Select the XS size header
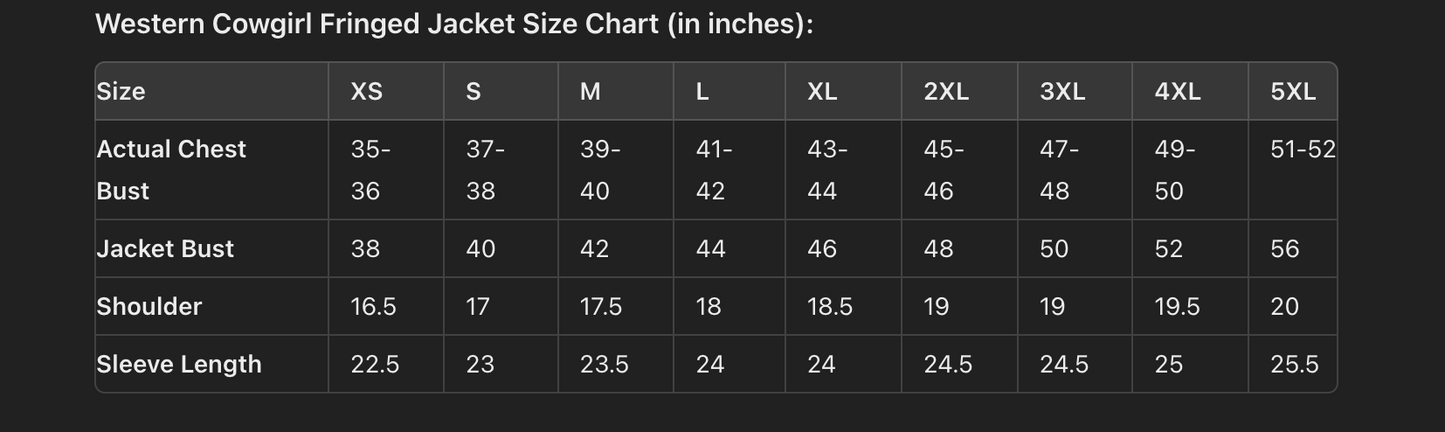The width and height of the screenshot is (1445, 432). tap(366, 91)
